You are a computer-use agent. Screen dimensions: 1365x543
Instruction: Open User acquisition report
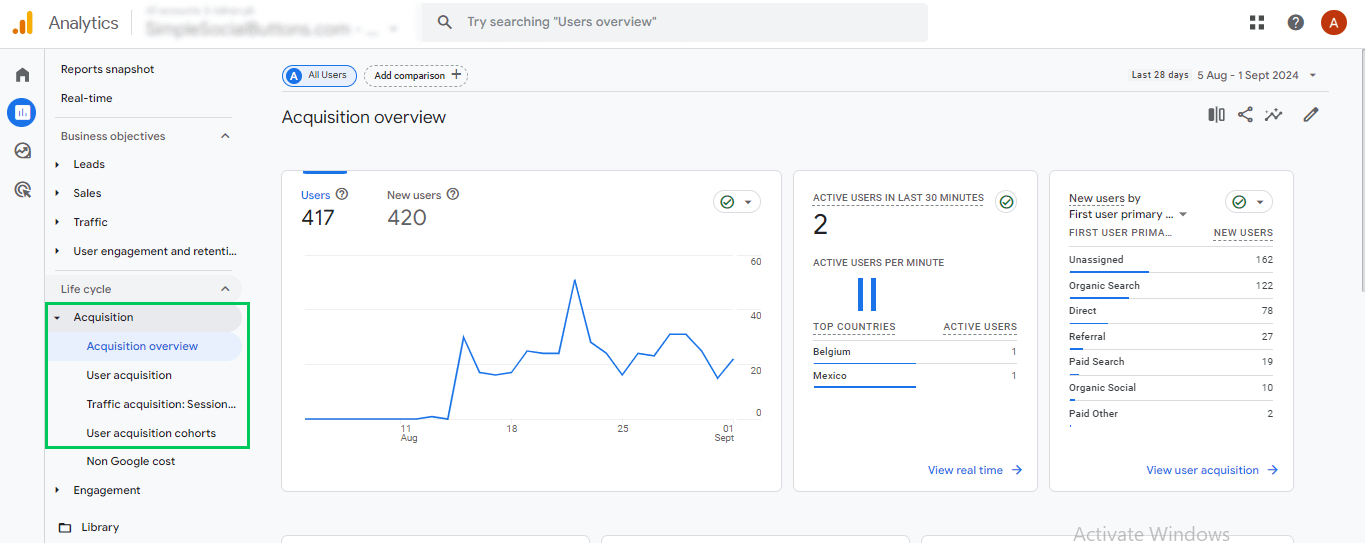click(x=129, y=375)
